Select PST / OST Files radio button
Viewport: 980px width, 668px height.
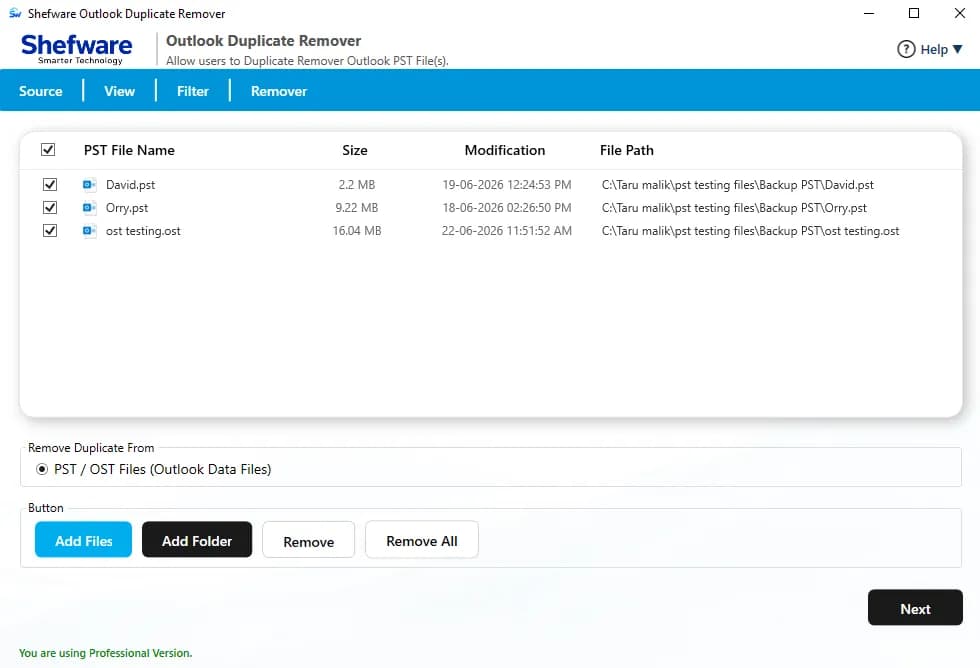pyautogui.click(x=42, y=469)
